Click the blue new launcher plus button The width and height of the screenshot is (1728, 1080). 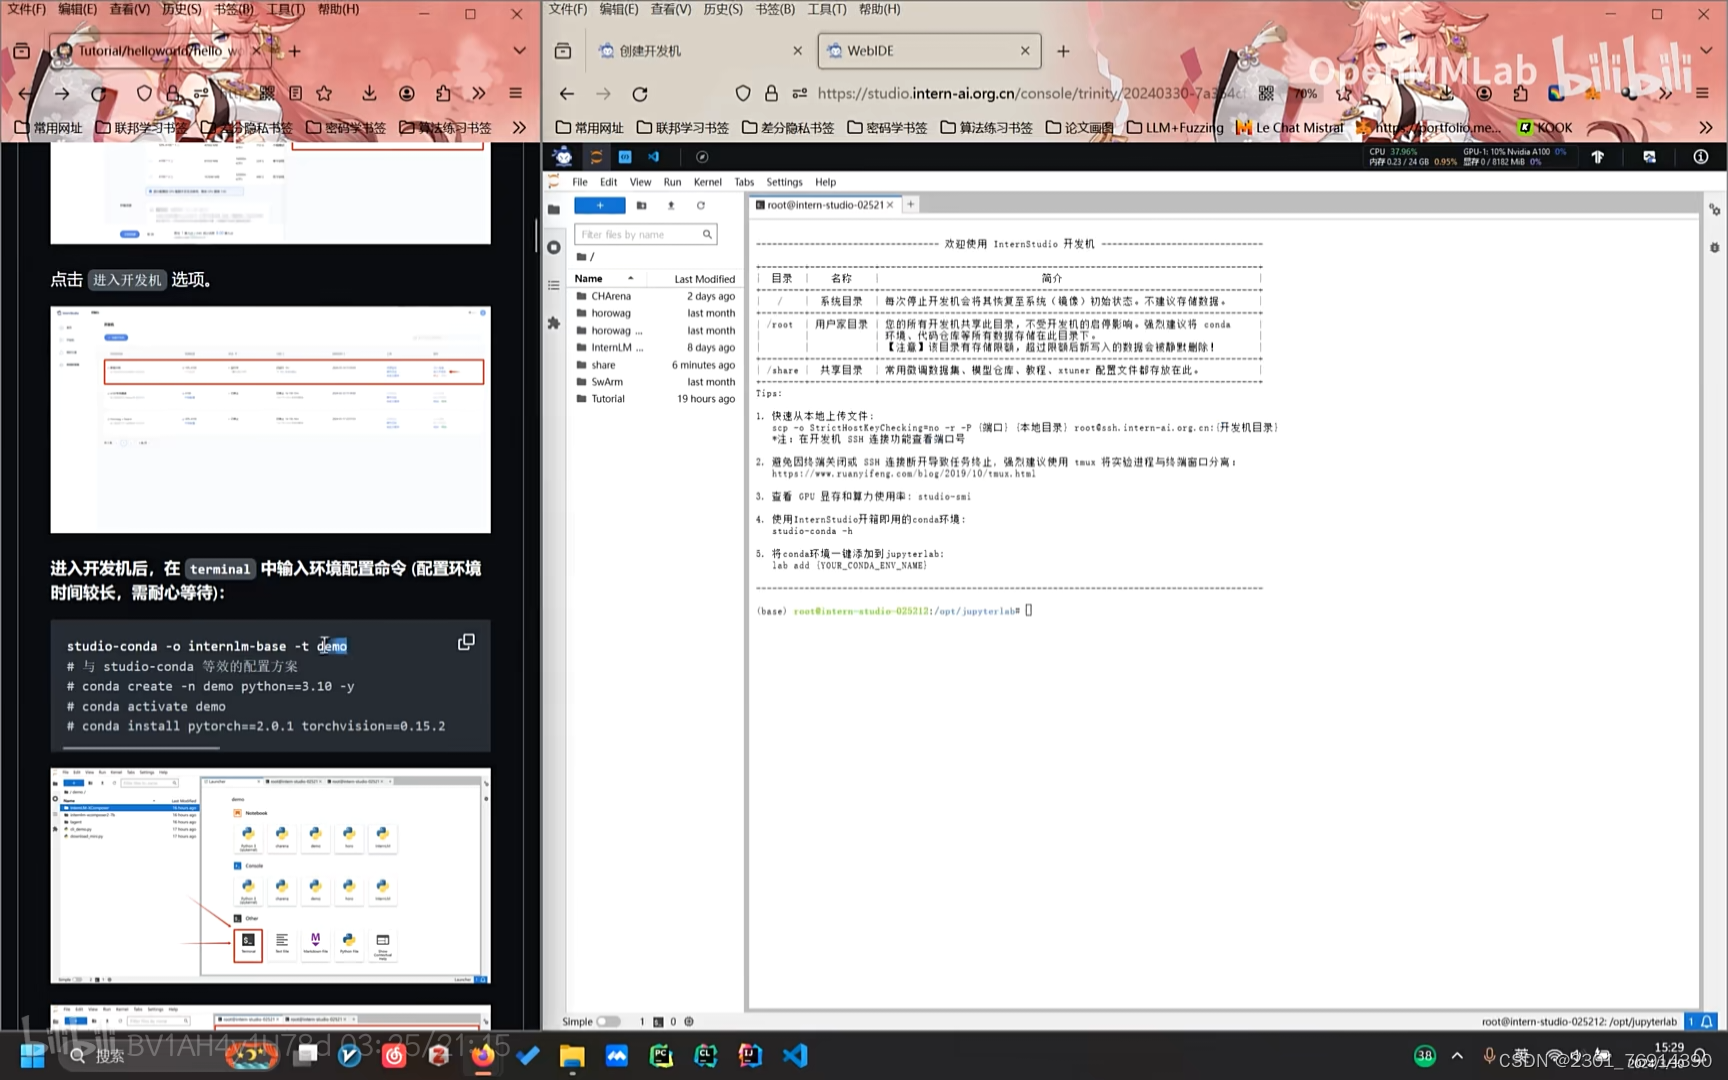click(x=600, y=205)
